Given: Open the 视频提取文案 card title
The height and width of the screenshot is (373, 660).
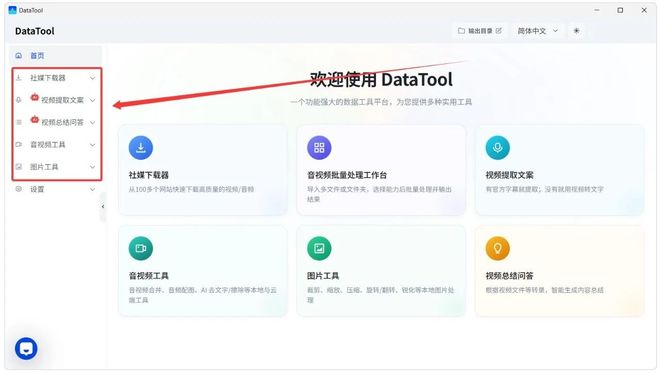Looking at the screenshot, I should point(509,175).
